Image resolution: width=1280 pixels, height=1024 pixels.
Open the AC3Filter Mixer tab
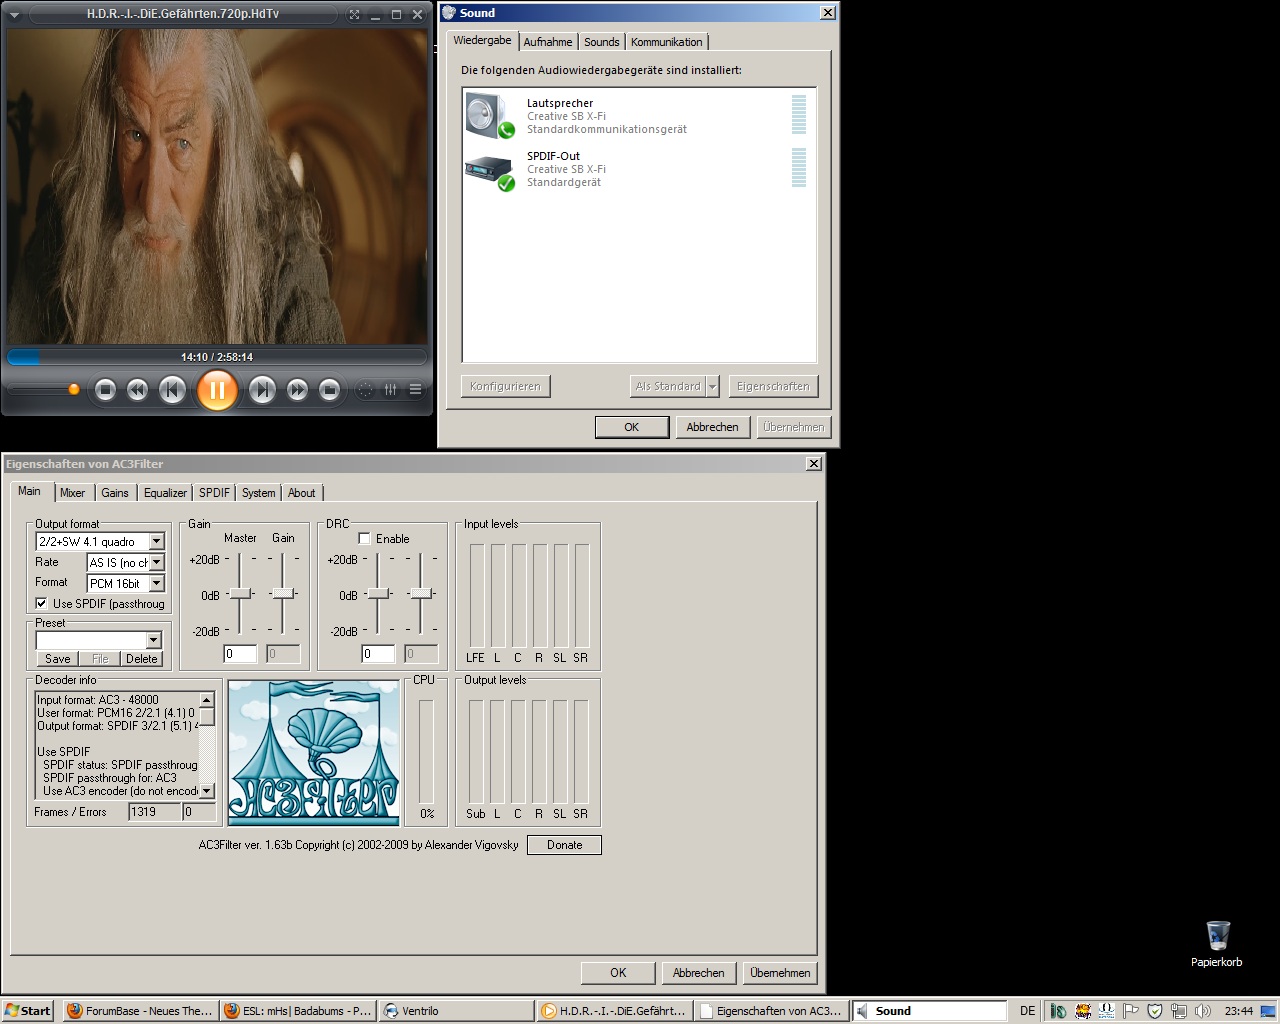(72, 493)
